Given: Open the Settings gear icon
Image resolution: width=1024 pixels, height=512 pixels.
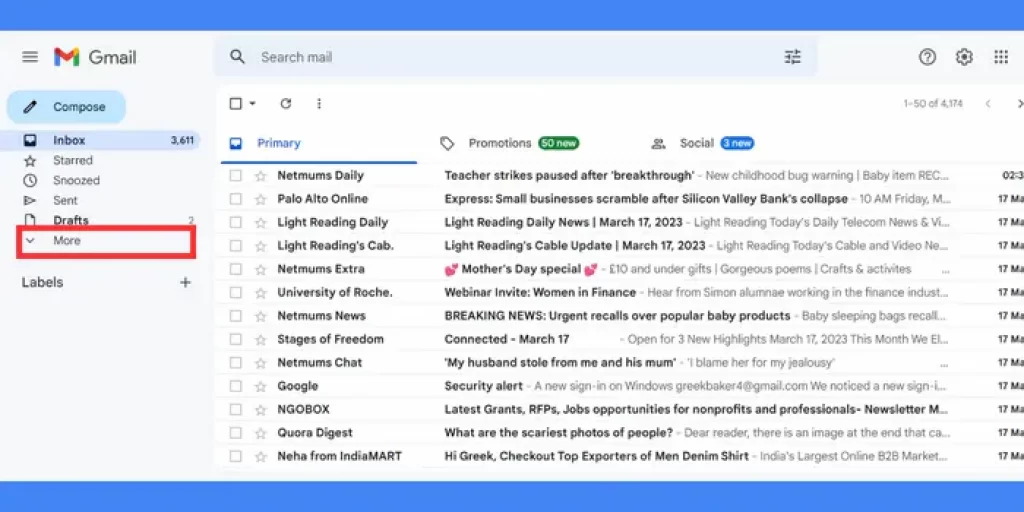Looking at the screenshot, I should (964, 57).
